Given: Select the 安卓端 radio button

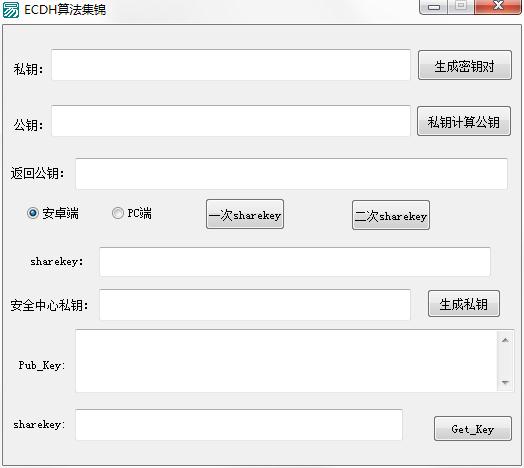Looking at the screenshot, I should click(x=33, y=213).
